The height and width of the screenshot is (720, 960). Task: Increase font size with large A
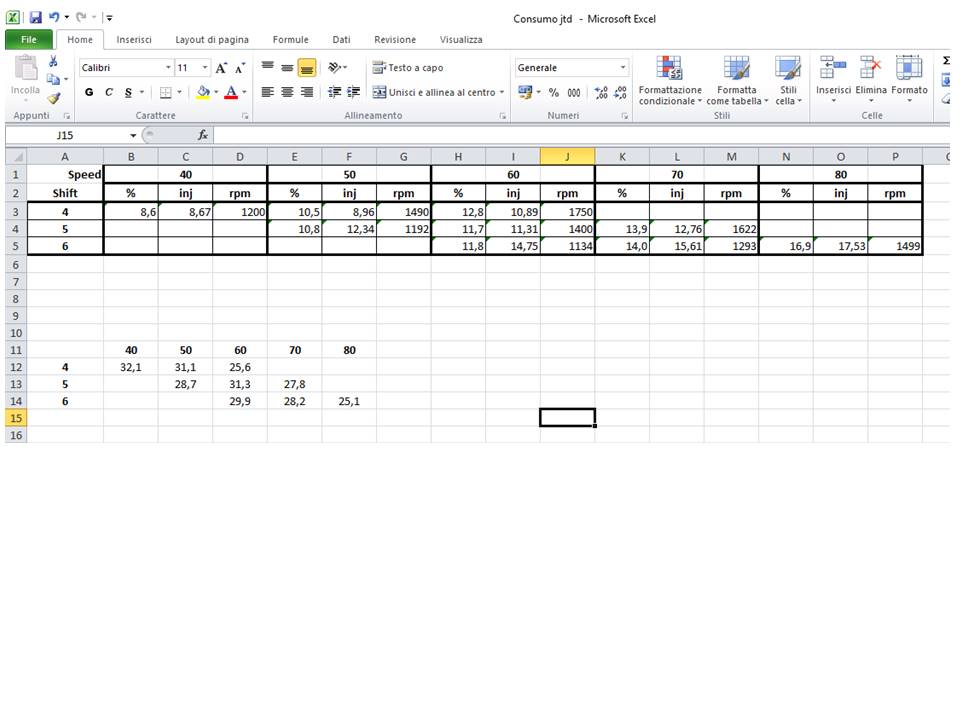tap(221, 68)
